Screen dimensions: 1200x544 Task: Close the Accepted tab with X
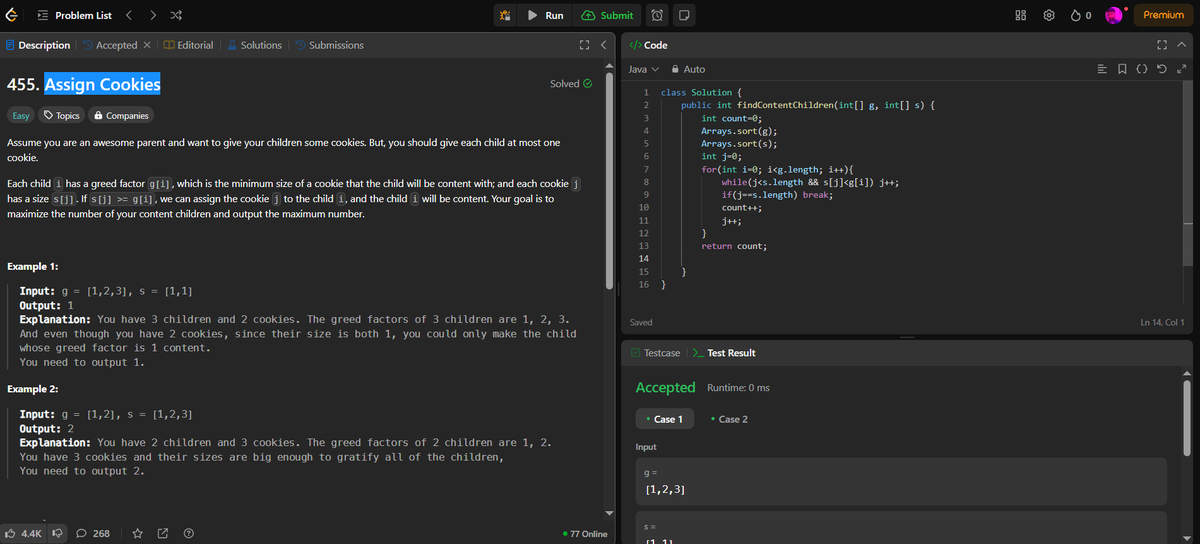(x=148, y=45)
